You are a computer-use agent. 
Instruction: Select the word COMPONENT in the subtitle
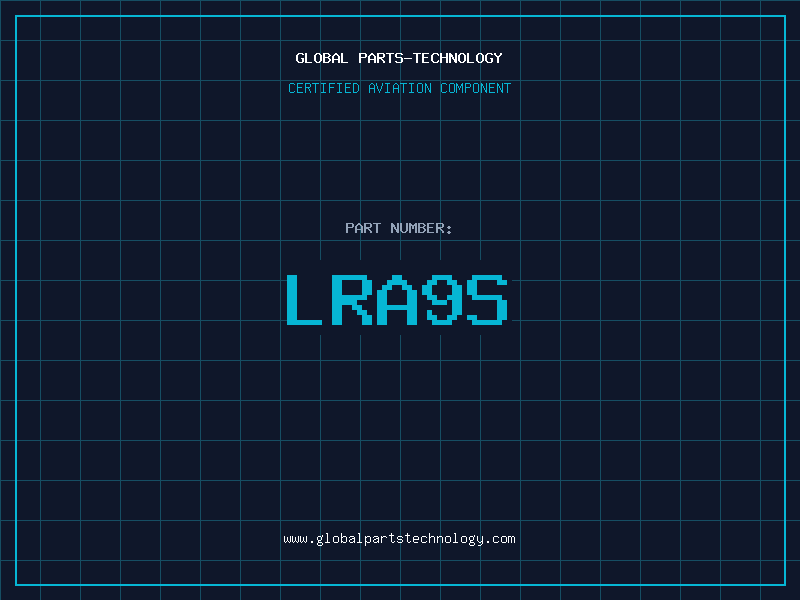coord(476,88)
